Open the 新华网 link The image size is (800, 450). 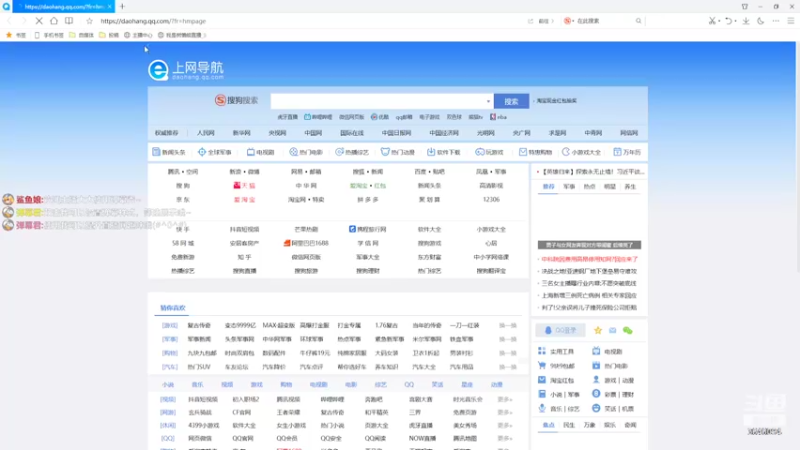pyautogui.click(x=241, y=133)
